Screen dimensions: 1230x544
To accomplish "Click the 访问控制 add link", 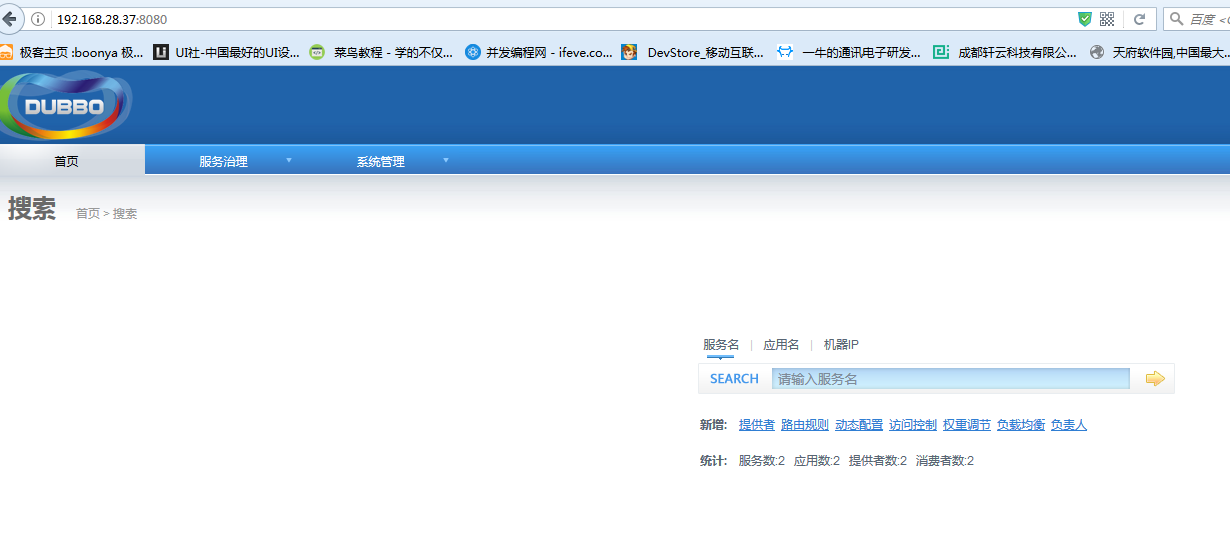I will 913,425.
